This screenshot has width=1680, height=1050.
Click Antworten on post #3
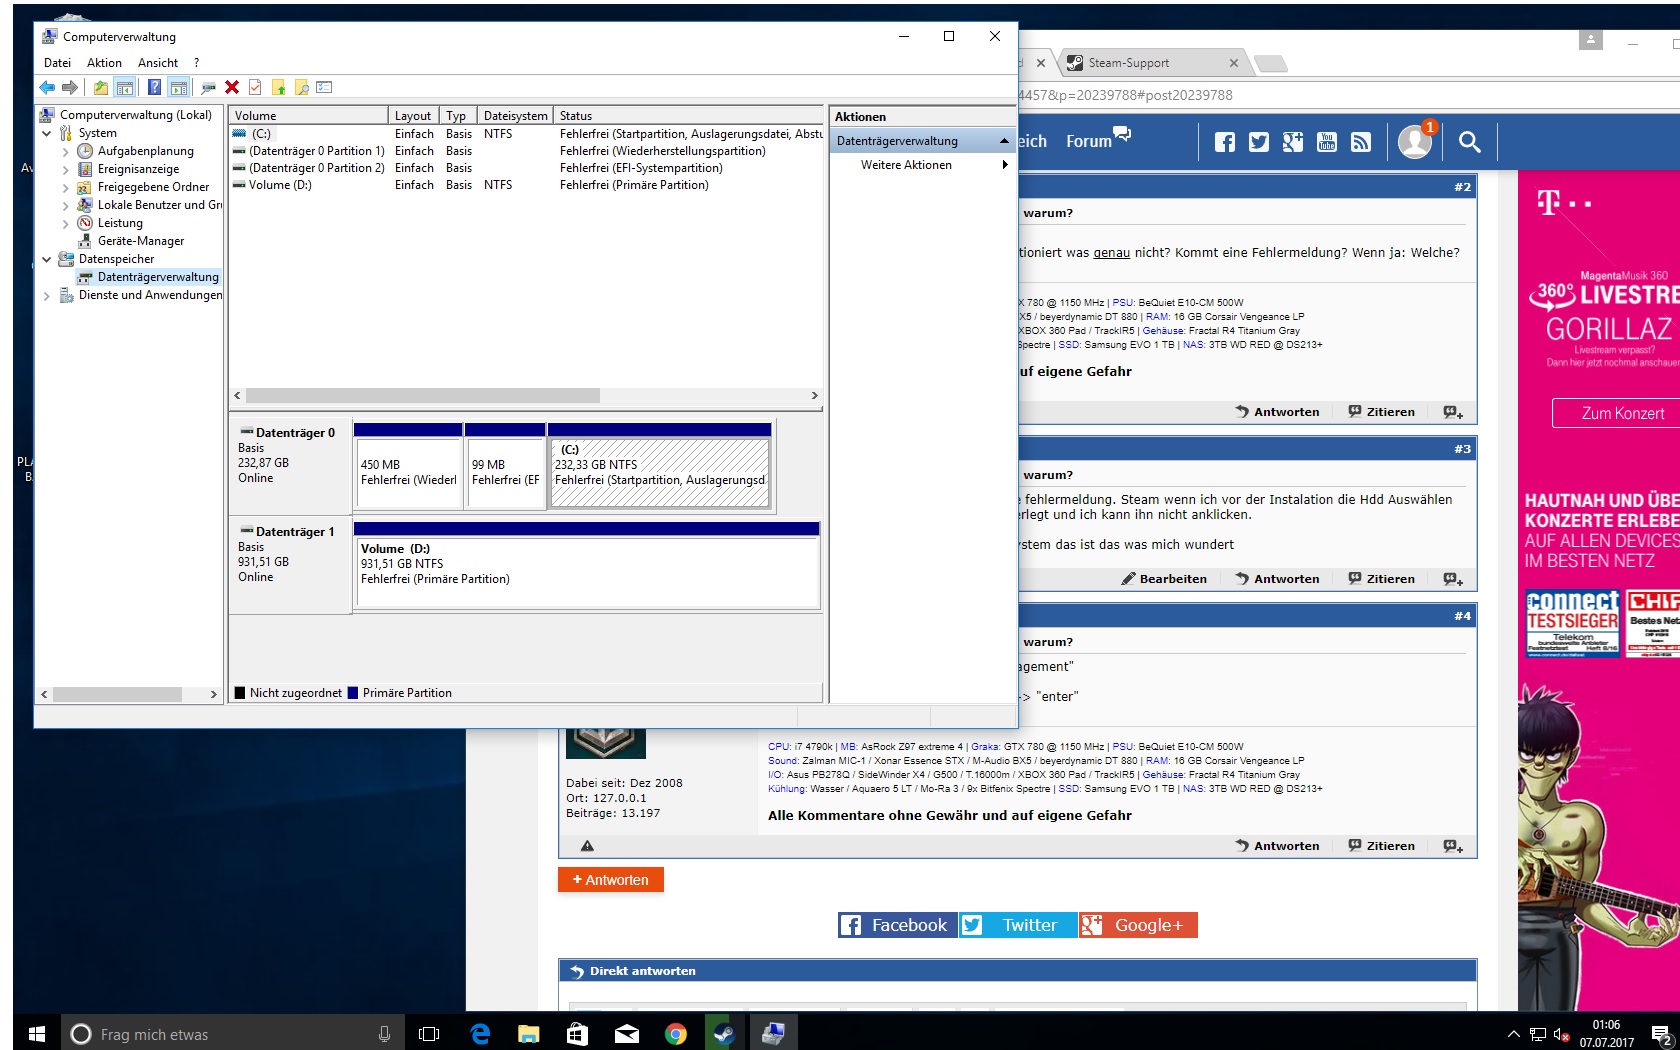pyautogui.click(x=1277, y=579)
